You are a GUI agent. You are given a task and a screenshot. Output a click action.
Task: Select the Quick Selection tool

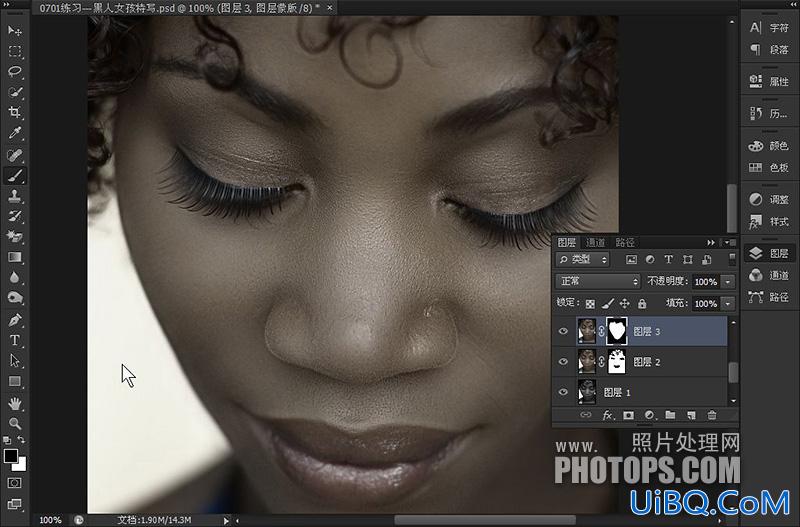tap(15, 92)
